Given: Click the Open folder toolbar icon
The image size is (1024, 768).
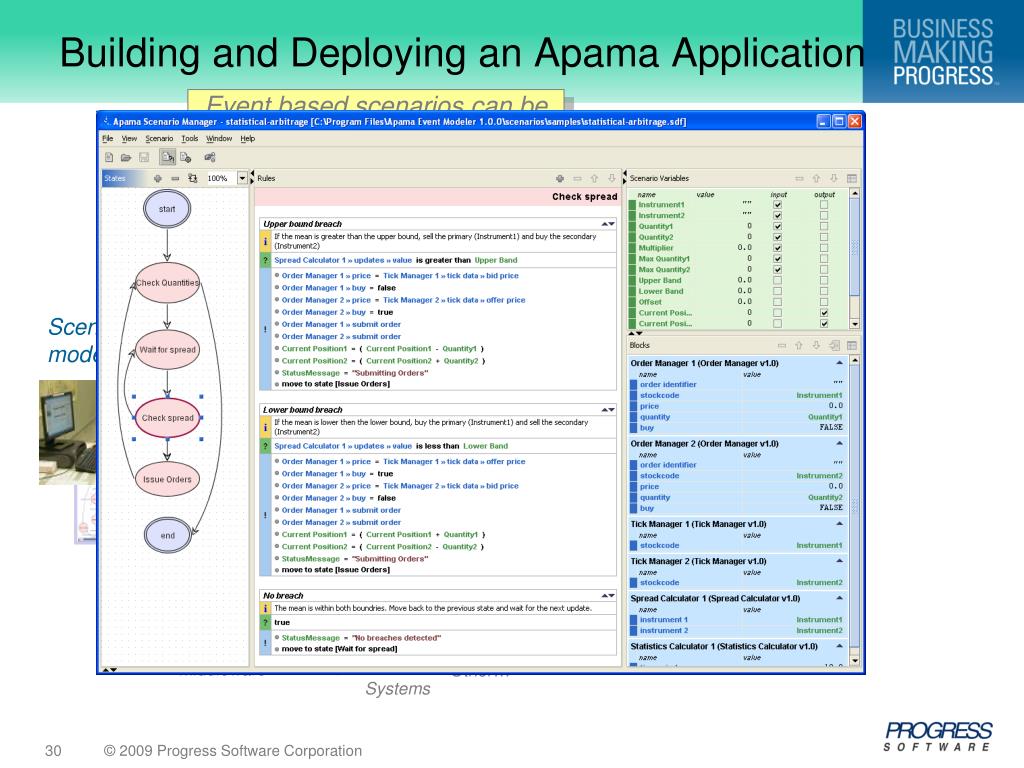Looking at the screenshot, I should 126,157.
